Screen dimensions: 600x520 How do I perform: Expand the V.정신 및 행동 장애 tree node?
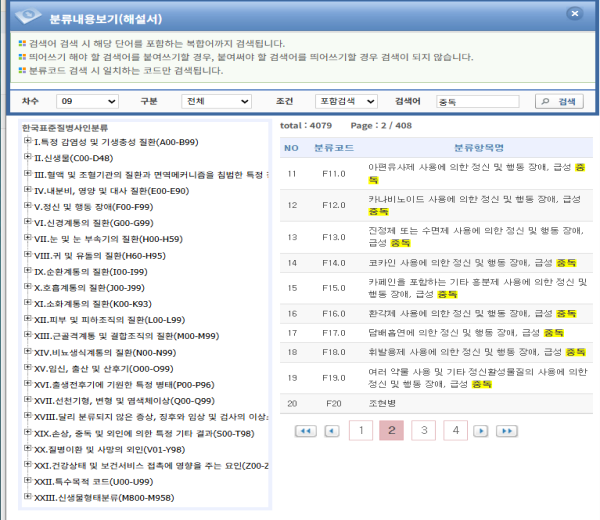click(x=26, y=206)
